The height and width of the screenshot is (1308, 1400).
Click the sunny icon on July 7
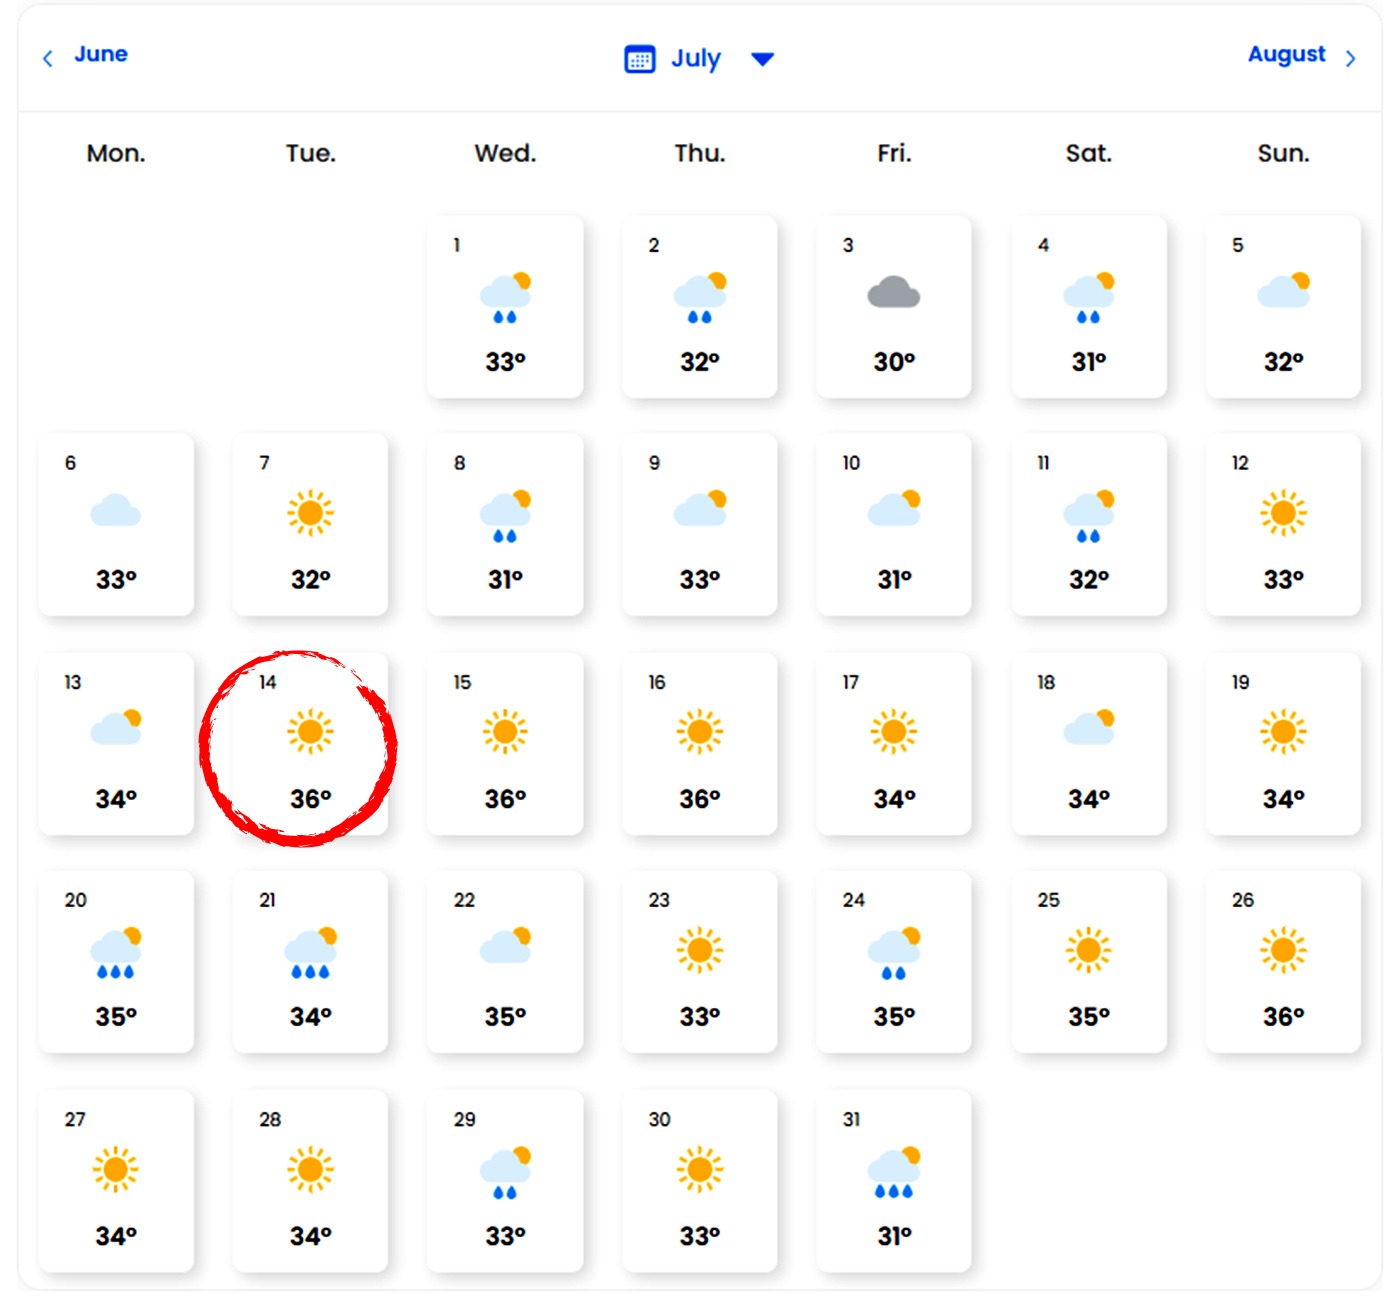click(x=311, y=511)
